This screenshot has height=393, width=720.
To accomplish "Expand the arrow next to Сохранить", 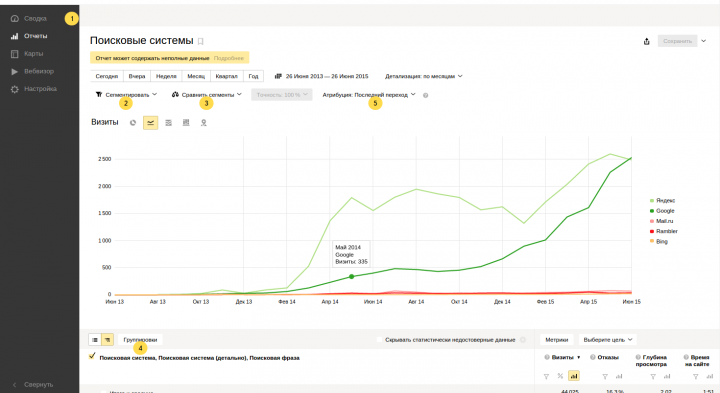I will coord(703,41).
